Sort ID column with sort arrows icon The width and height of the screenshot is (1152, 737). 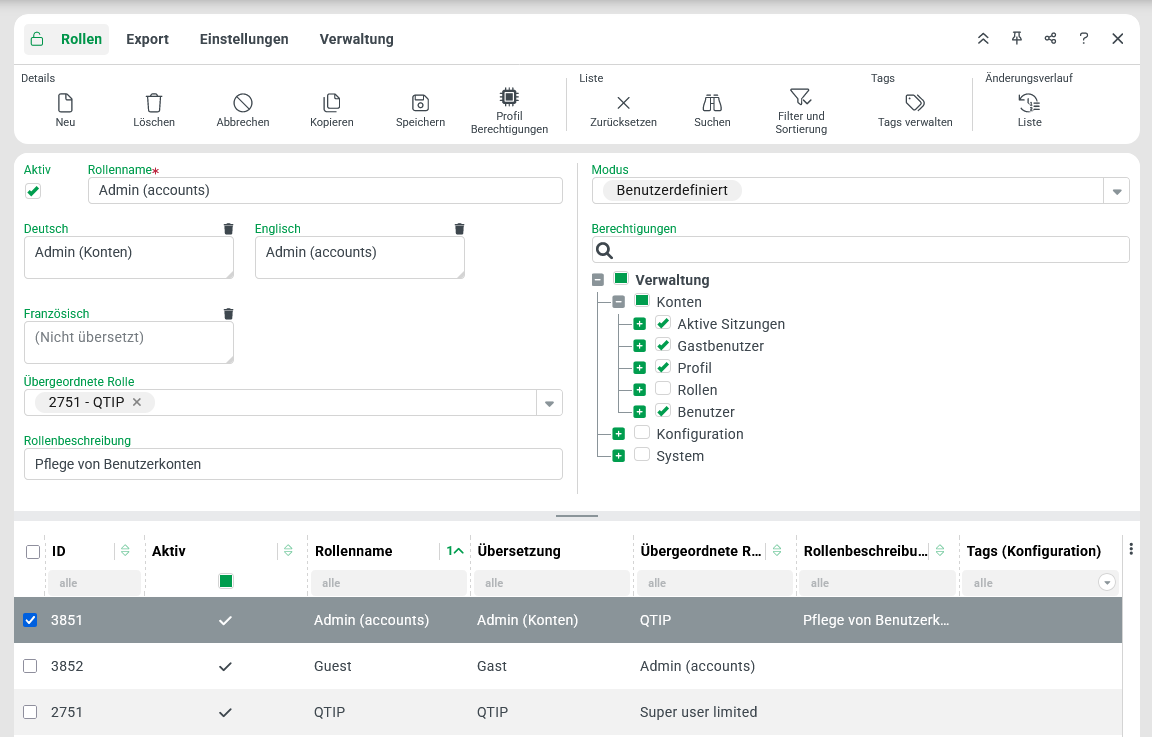(125, 550)
